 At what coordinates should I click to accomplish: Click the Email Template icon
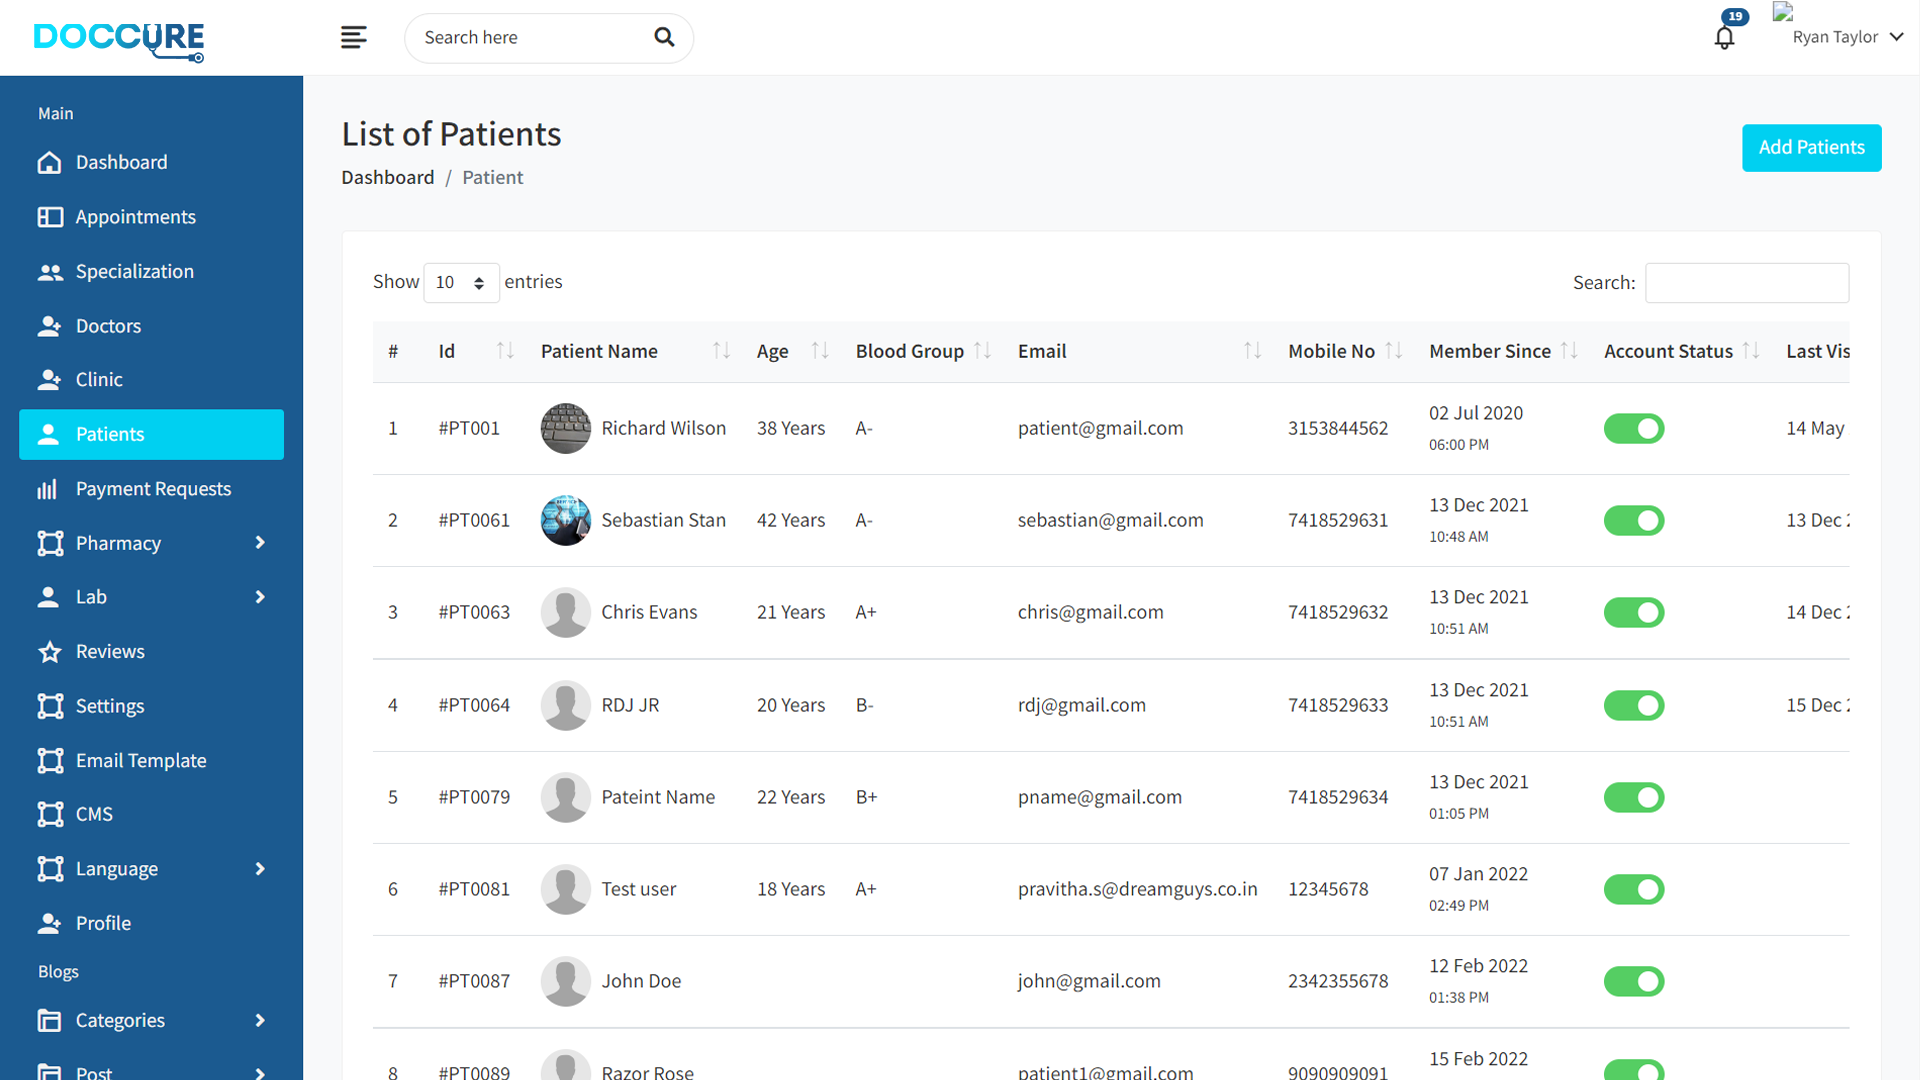pyautogui.click(x=50, y=761)
